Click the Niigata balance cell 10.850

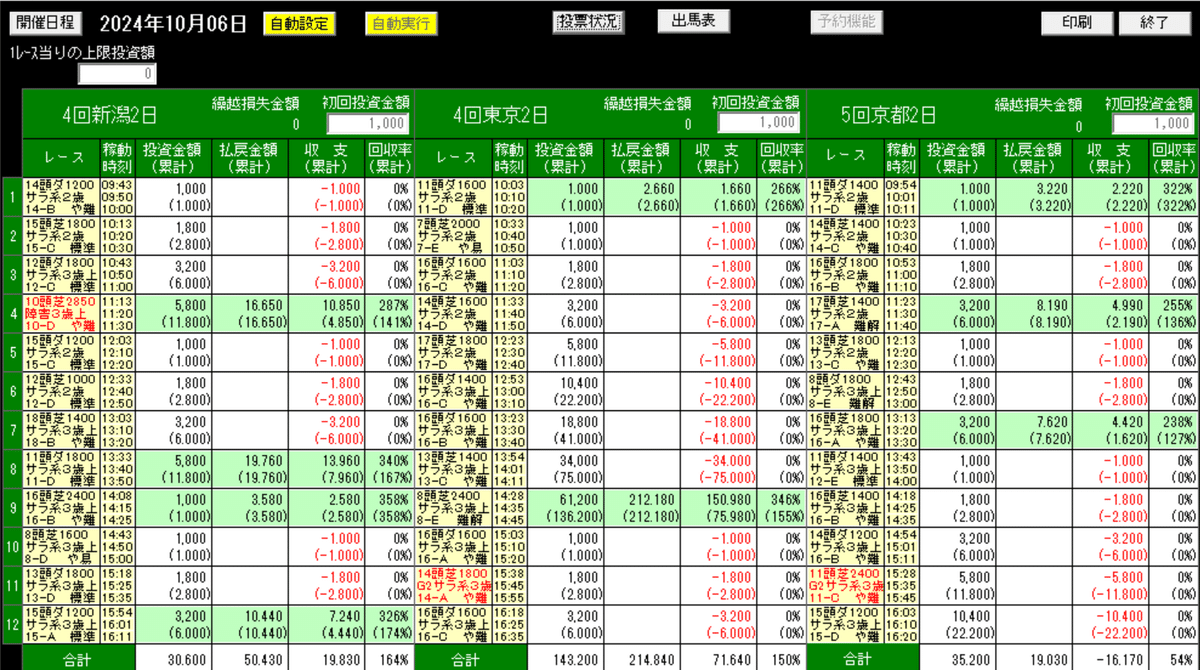(x=326, y=313)
